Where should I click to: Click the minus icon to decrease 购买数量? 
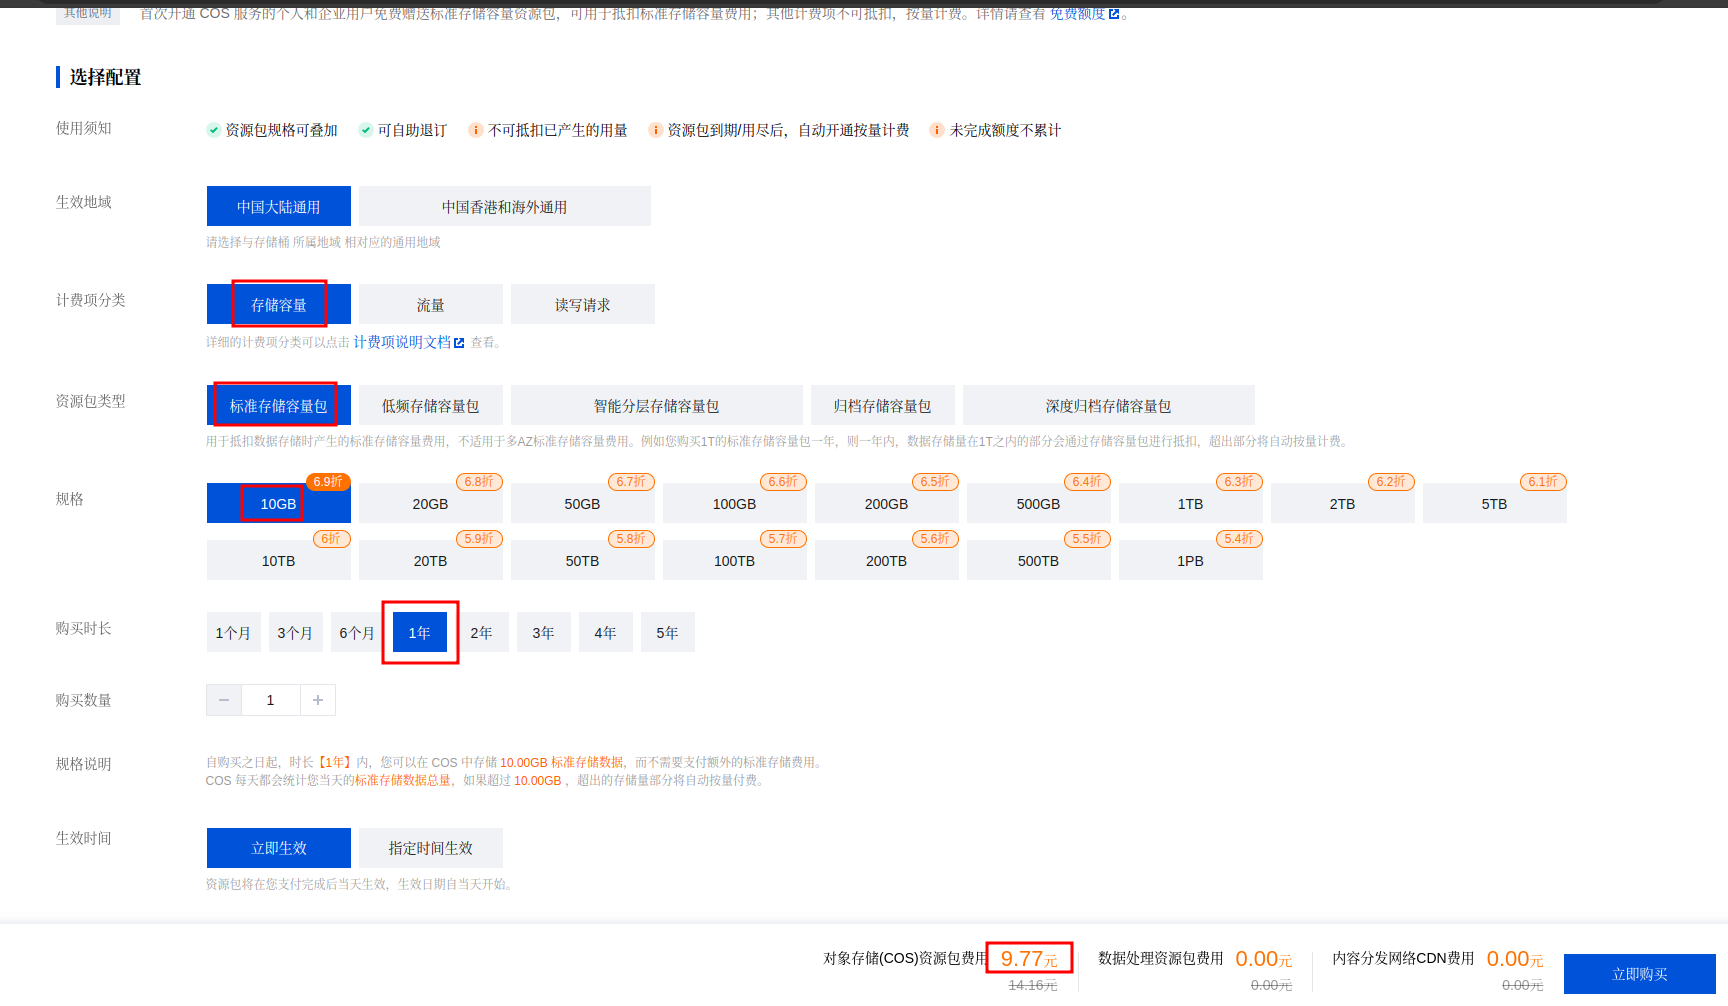224,700
